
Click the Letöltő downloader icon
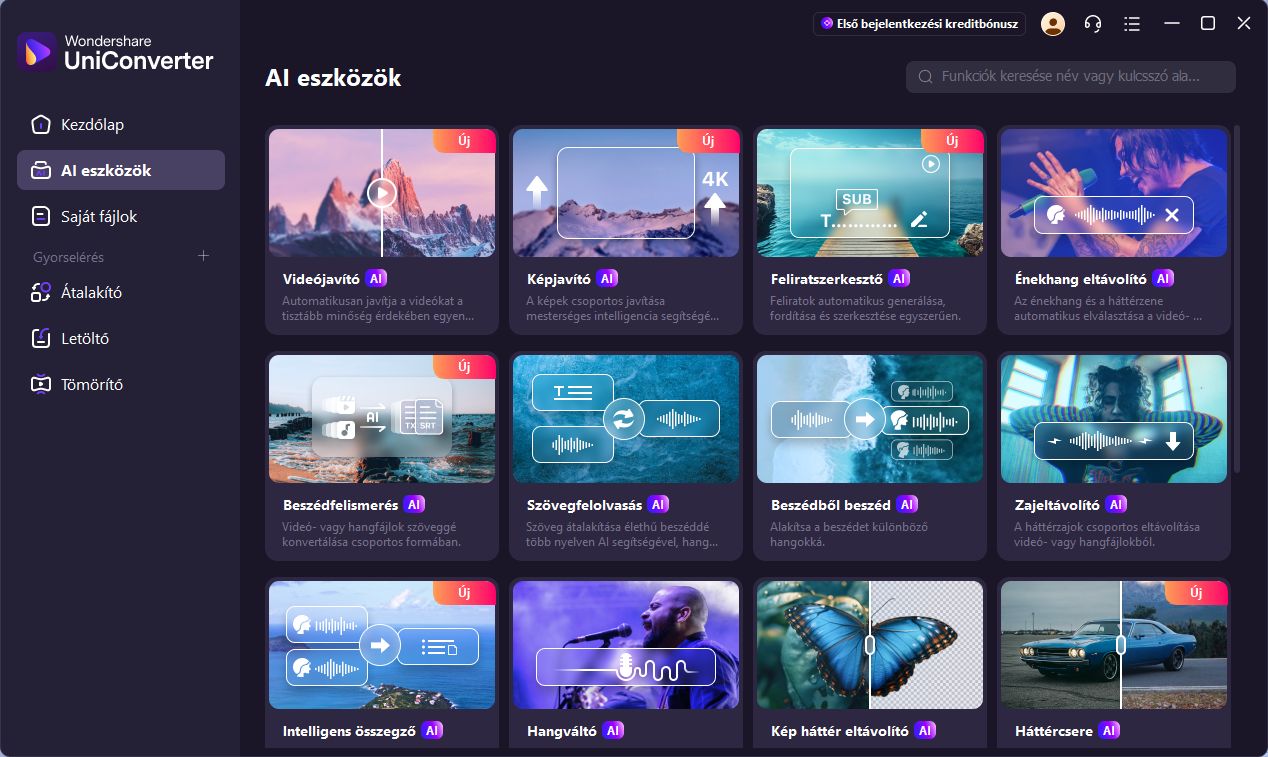(x=40, y=338)
